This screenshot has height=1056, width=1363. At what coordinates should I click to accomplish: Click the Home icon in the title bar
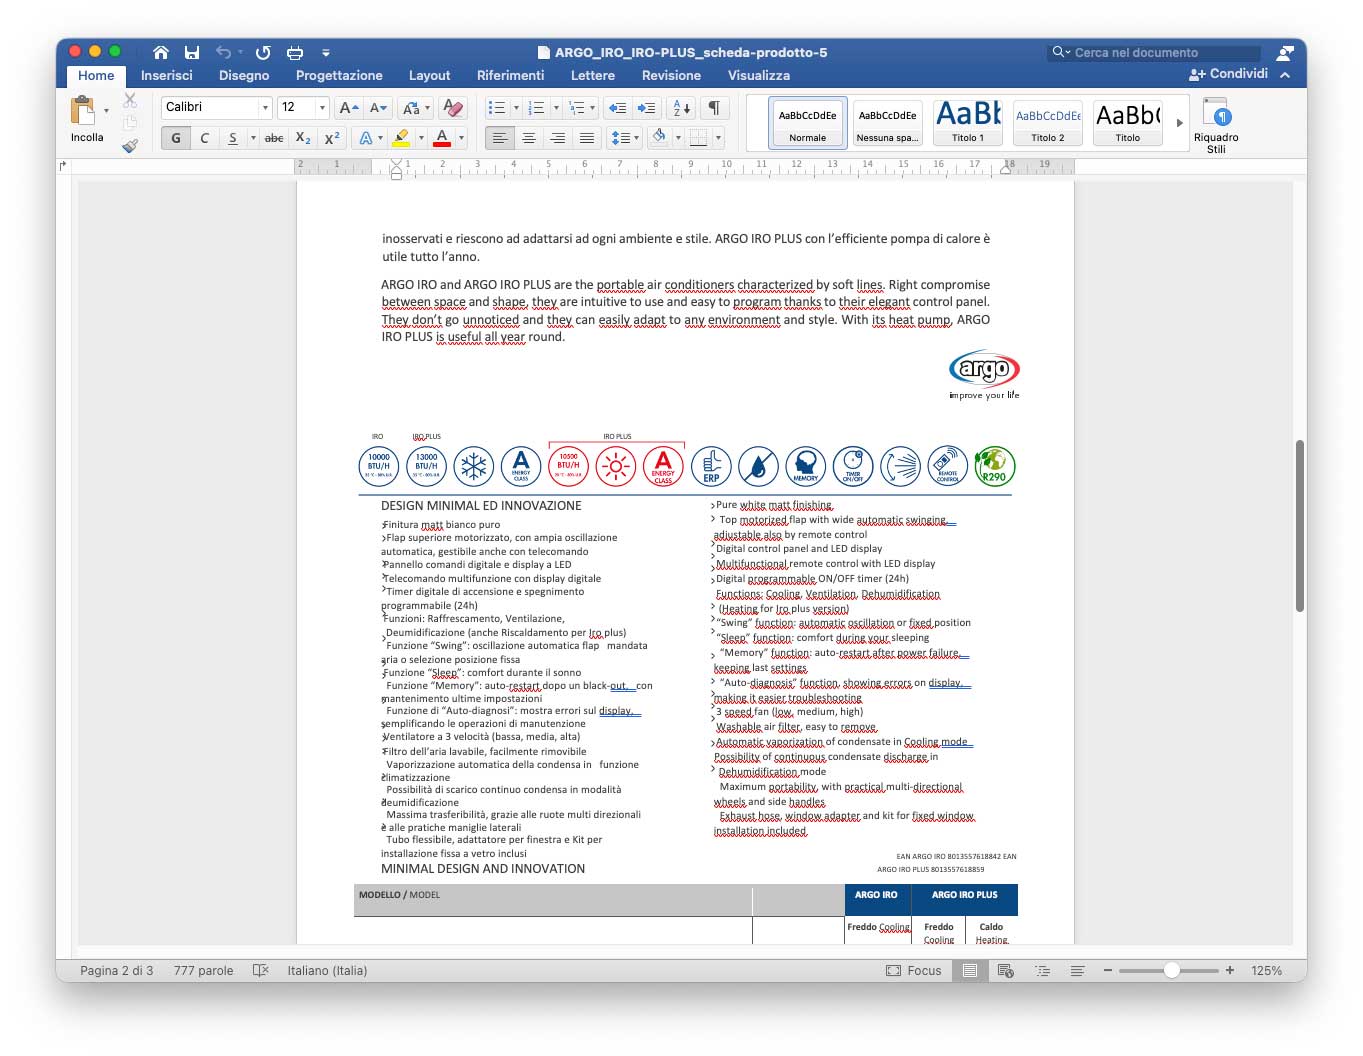[161, 52]
